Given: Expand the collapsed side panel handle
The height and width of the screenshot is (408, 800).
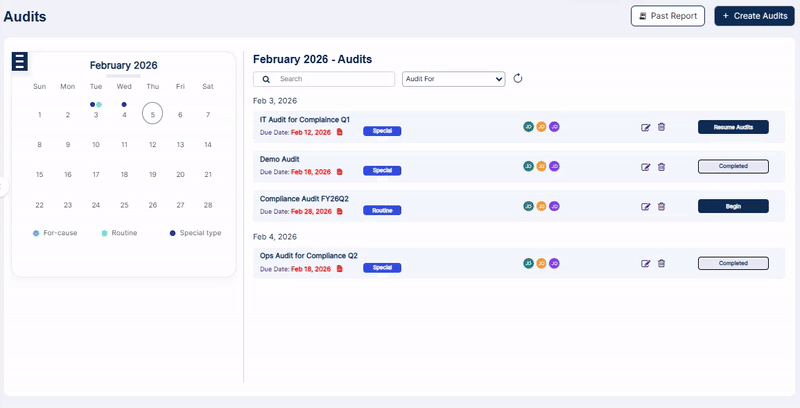Looking at the screenshot, I should coord(3,187).
